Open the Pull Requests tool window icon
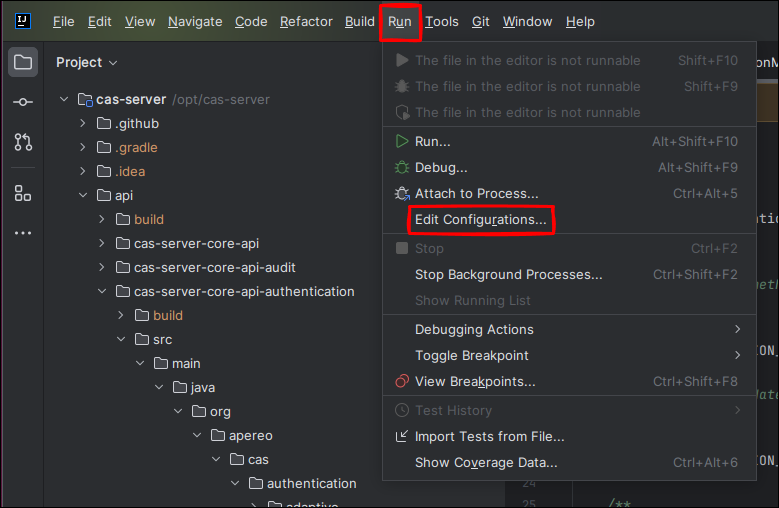Screen dimensions: 779x508 22,142
